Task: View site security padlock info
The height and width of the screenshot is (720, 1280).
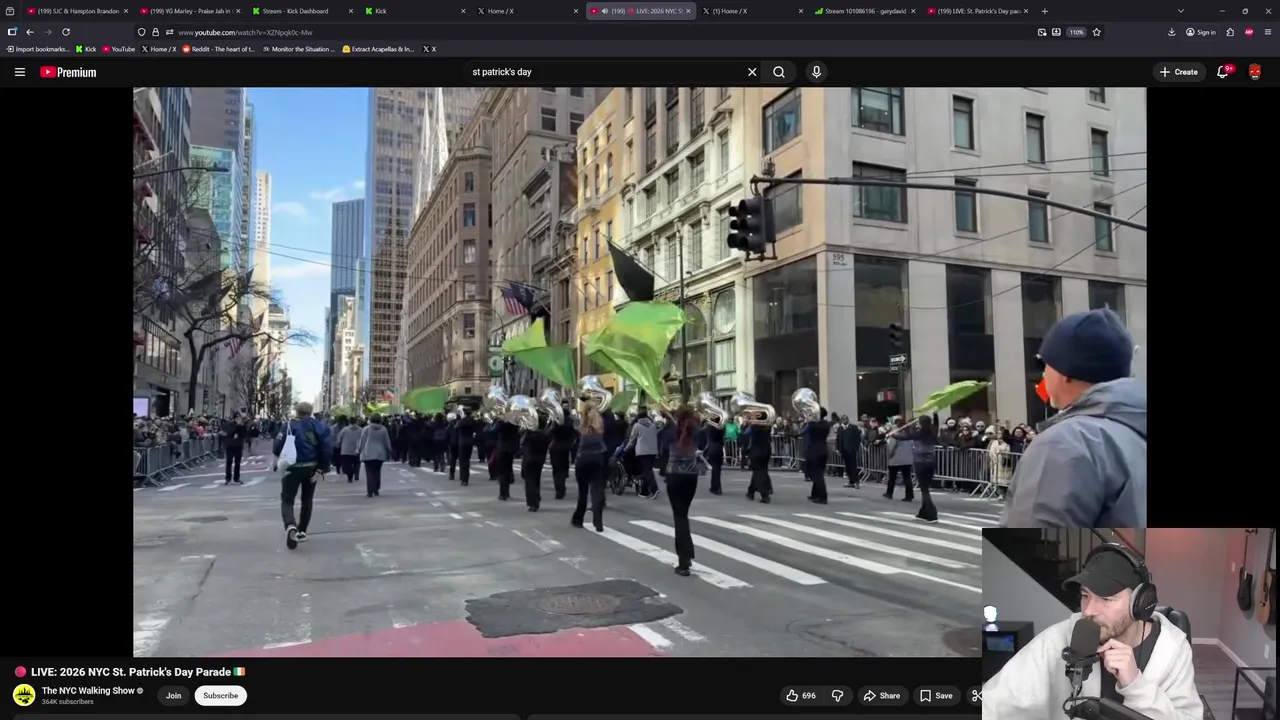Action: click(x=155, y=32)
